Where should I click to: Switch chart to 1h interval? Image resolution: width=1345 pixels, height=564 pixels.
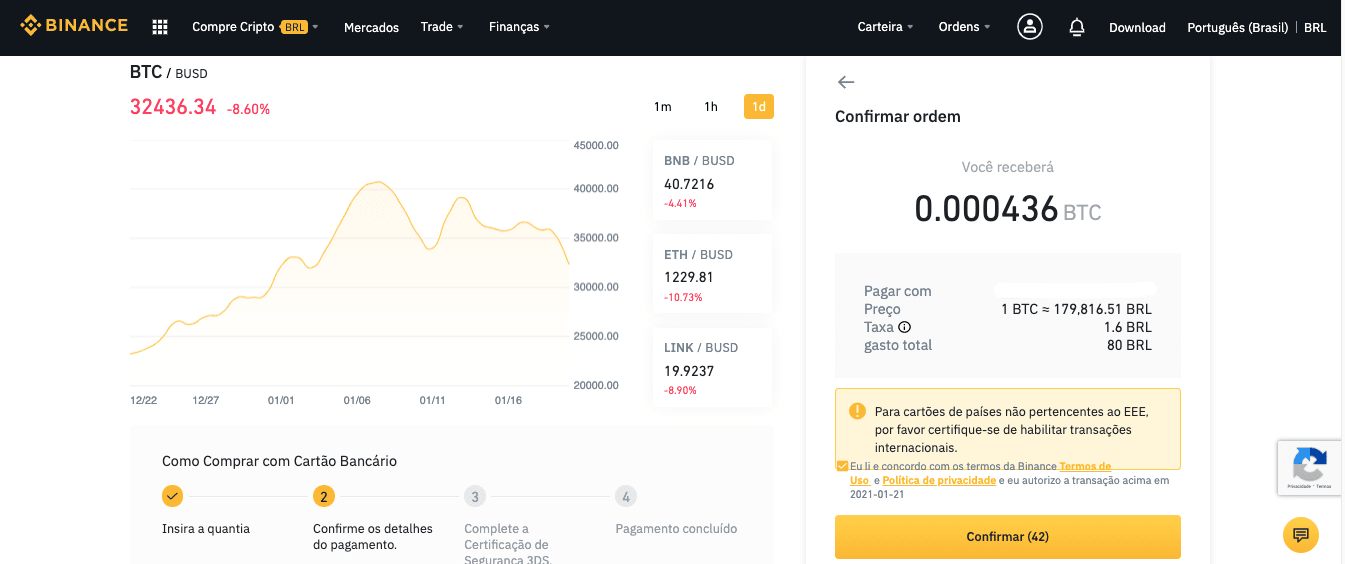711,107
